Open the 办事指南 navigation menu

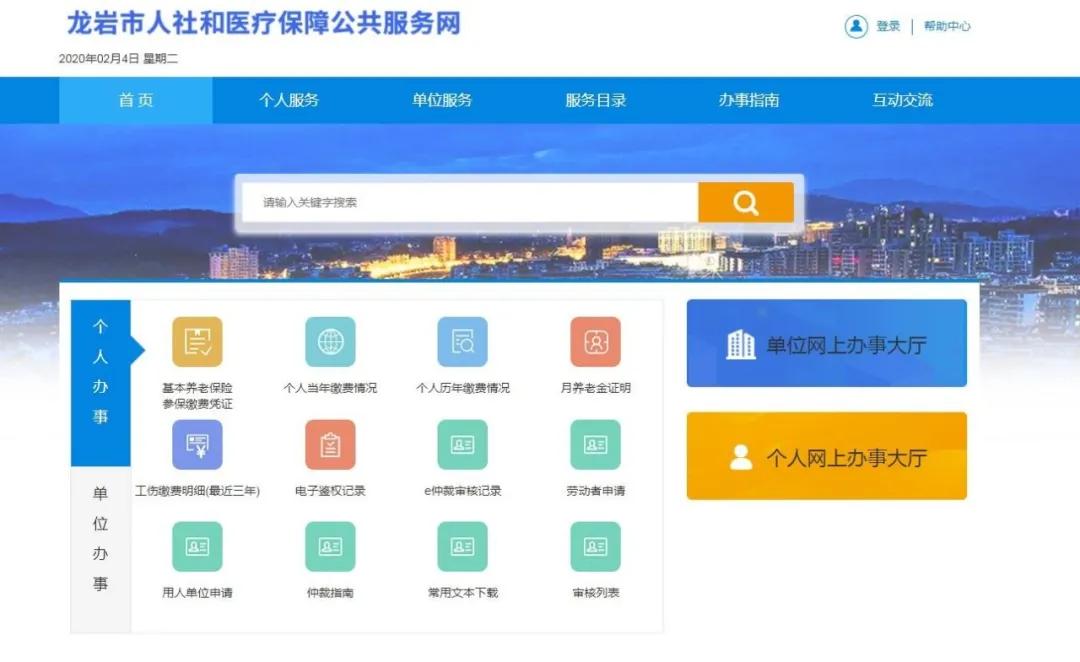[x=748, y=100]
